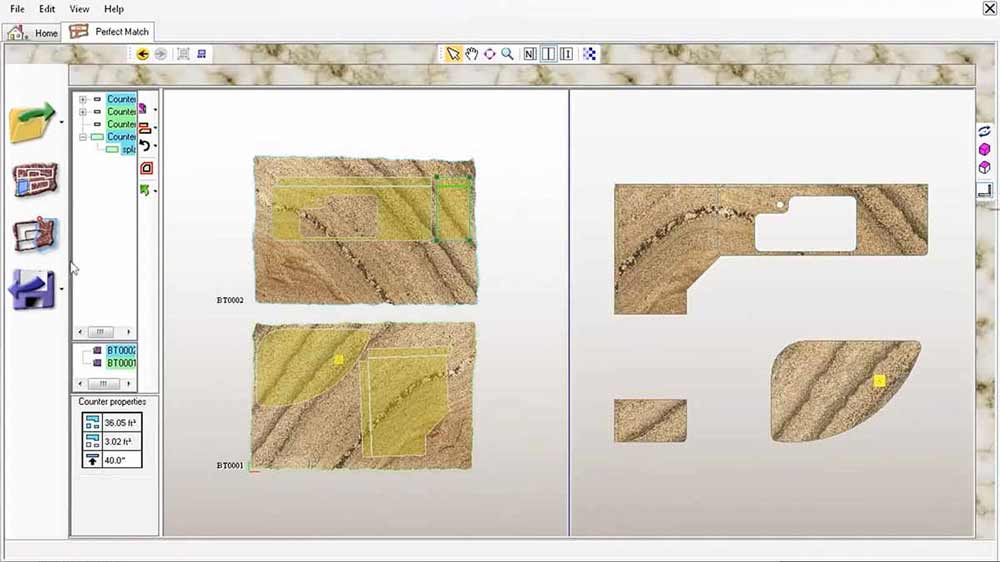This screenshot has height=562, width=1000.
Task: Click the slab layout puzzle icon
Action: coord(35,179)
